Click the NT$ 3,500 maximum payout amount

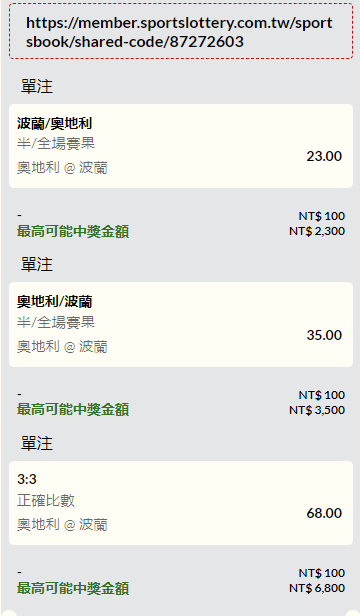pos(317,410)
